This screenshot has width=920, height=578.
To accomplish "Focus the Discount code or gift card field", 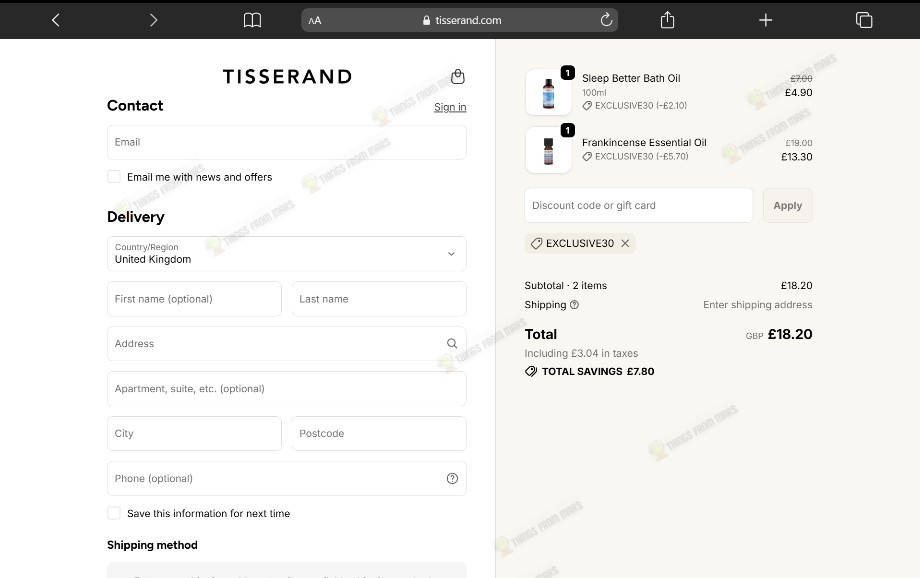I will [x=638, y=205].
